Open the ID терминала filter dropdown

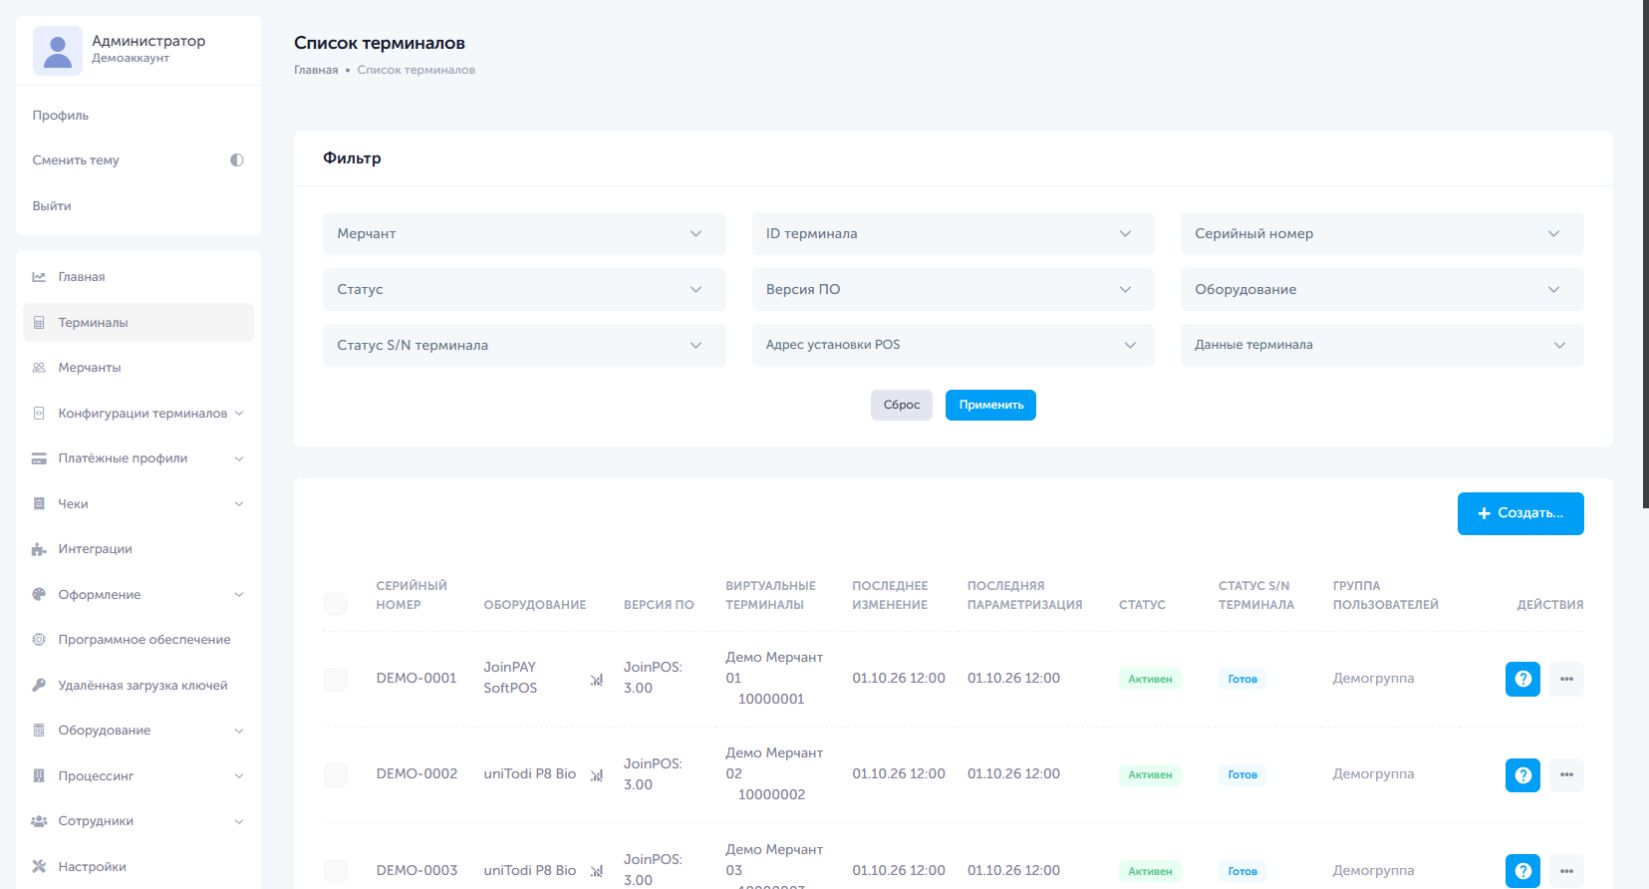tap(953, 234)
